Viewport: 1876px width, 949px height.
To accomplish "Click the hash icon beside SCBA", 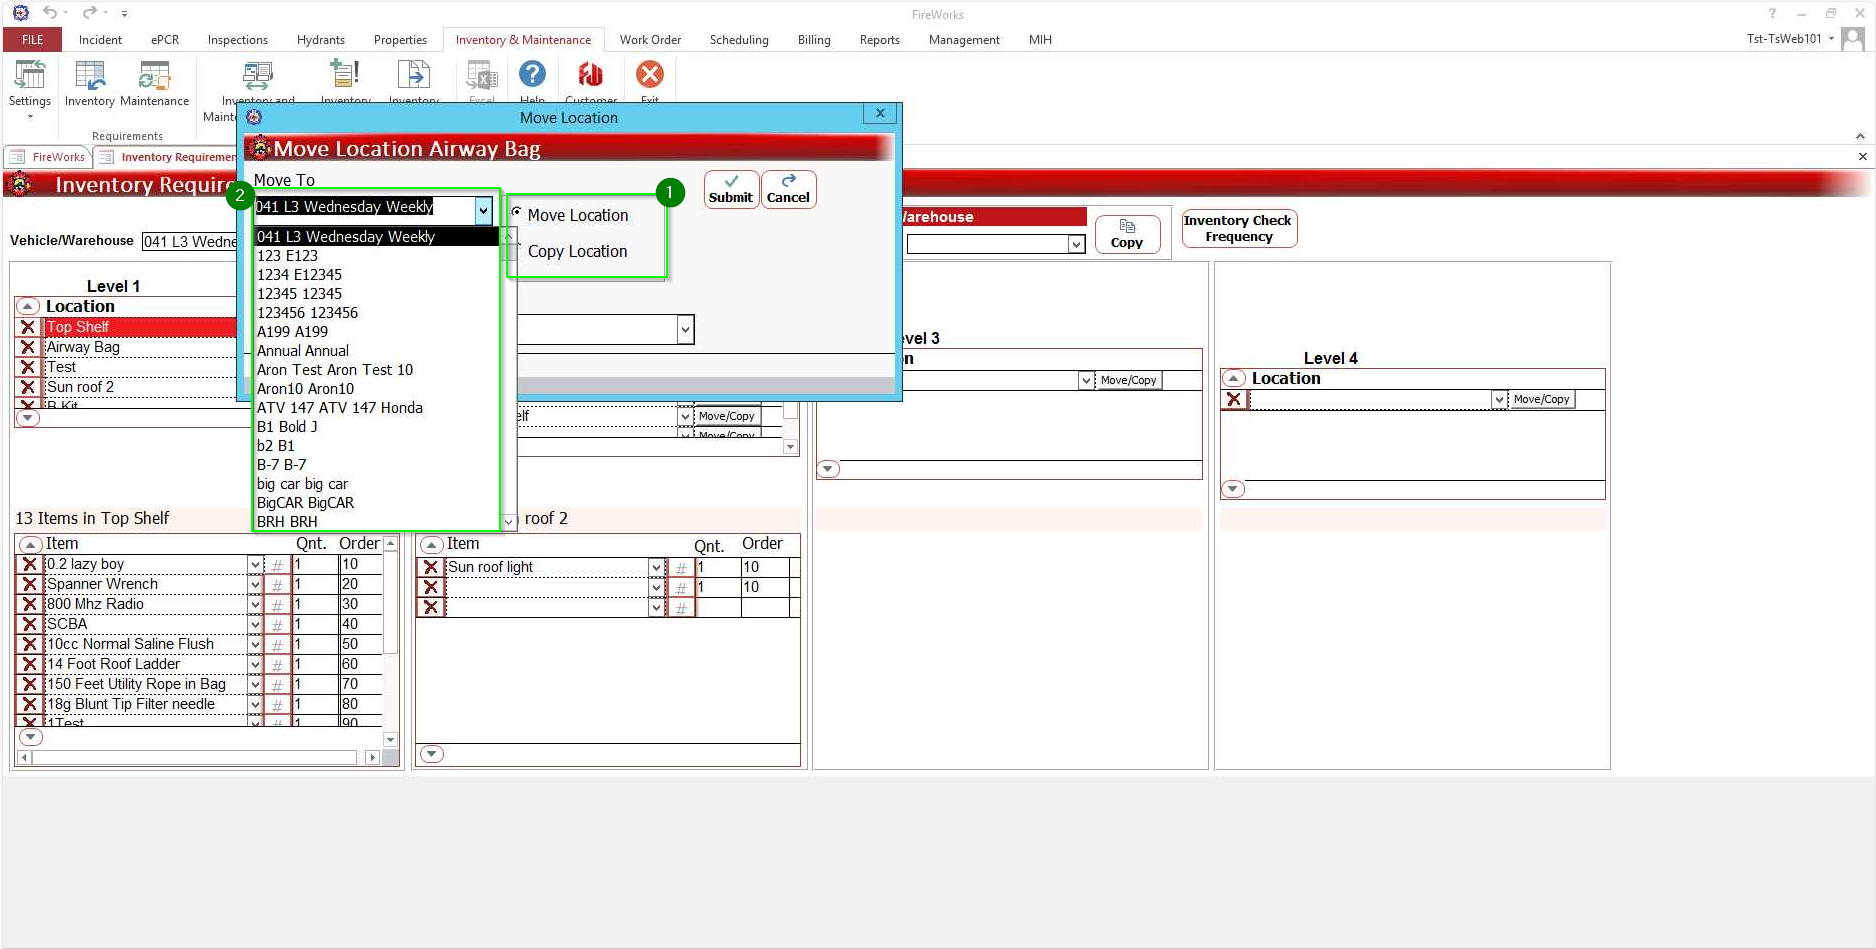I will tap(277, 624).
